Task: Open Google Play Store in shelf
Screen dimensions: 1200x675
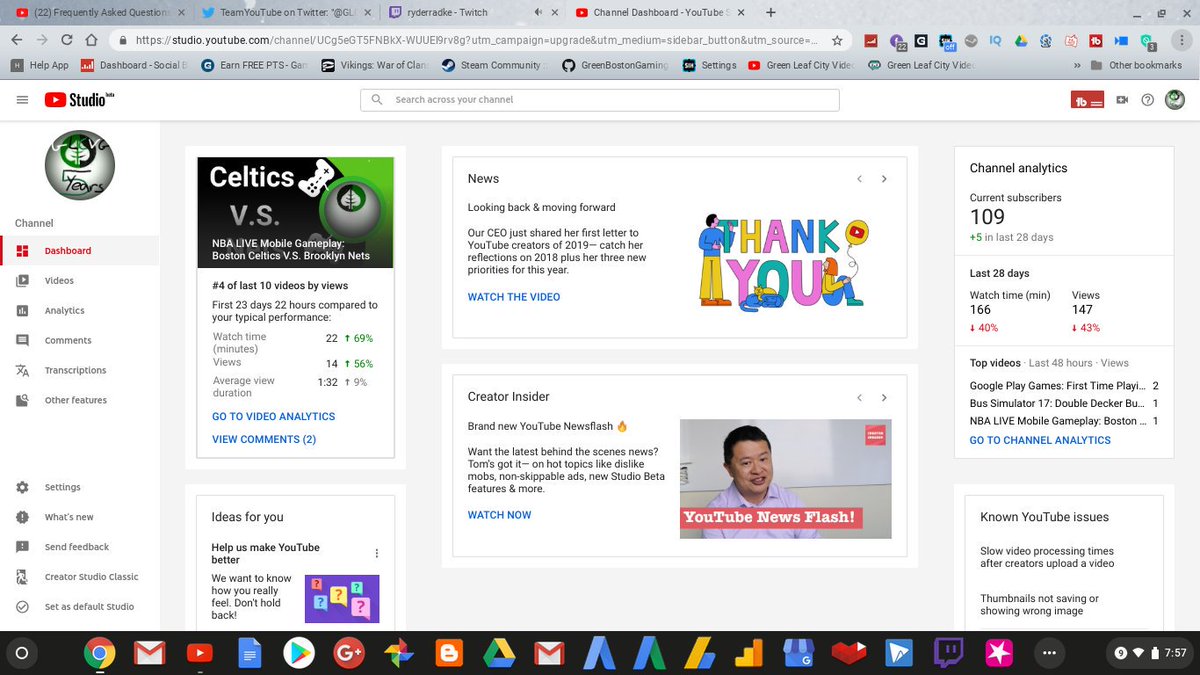Action: tap(298, 653)
